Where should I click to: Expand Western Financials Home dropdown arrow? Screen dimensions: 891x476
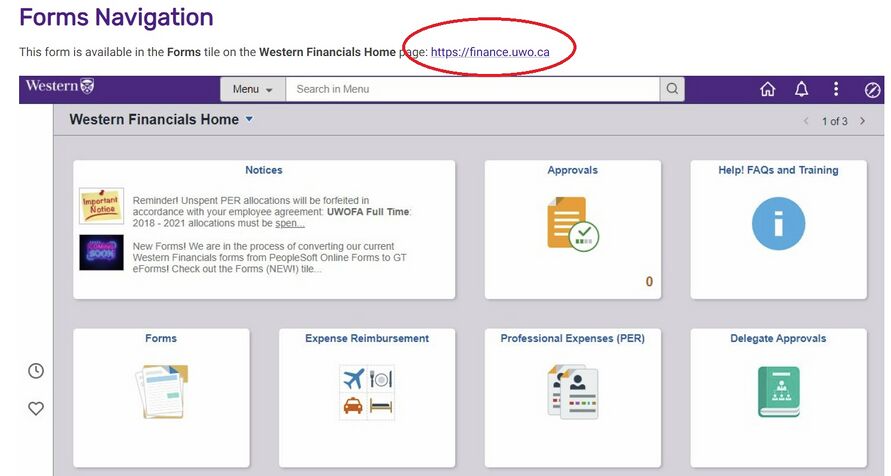[x=249, y=119]
